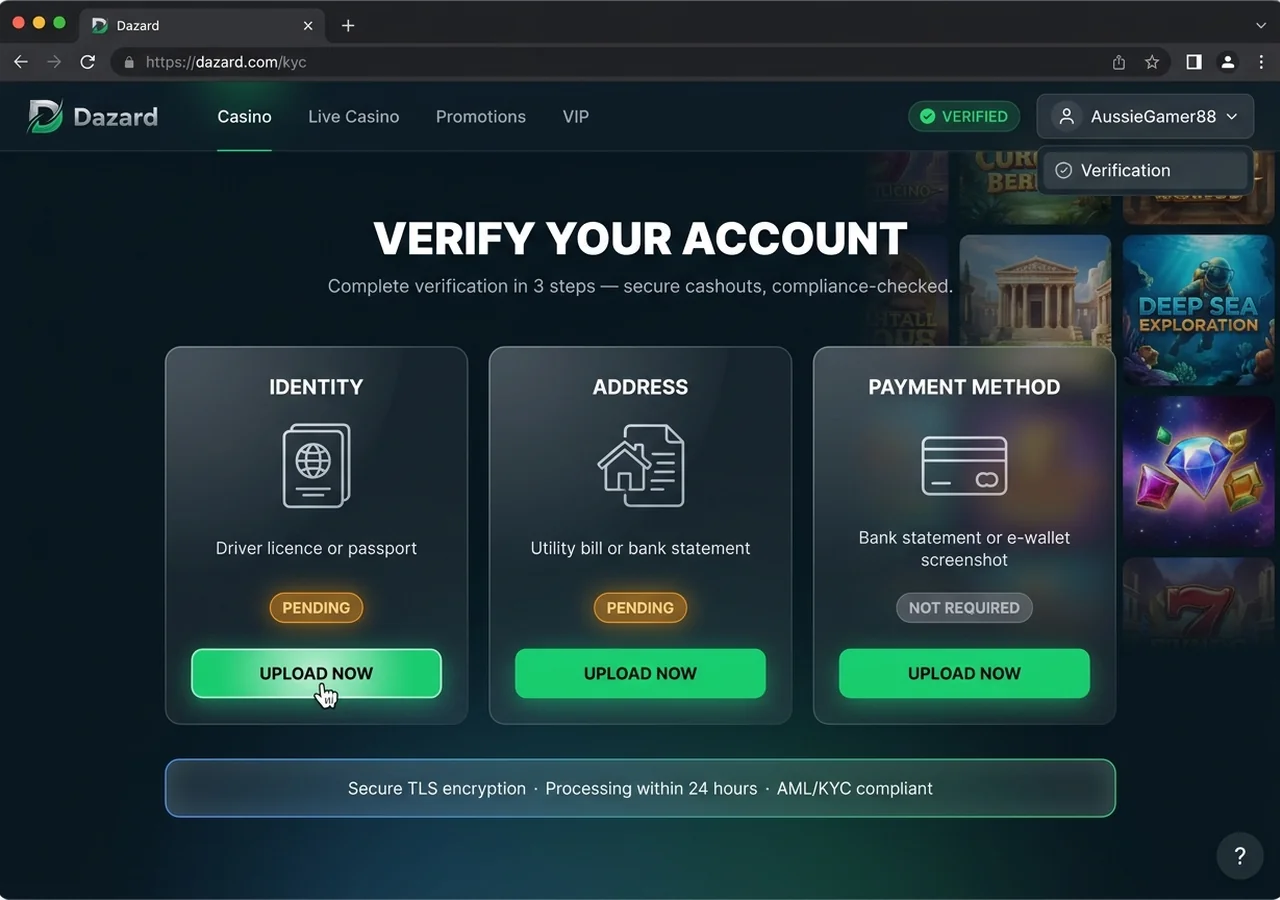Click the Dazard logo icon
Viewport: 1280px width, 900px height.
pyautogui.click(x=45, y=117)
